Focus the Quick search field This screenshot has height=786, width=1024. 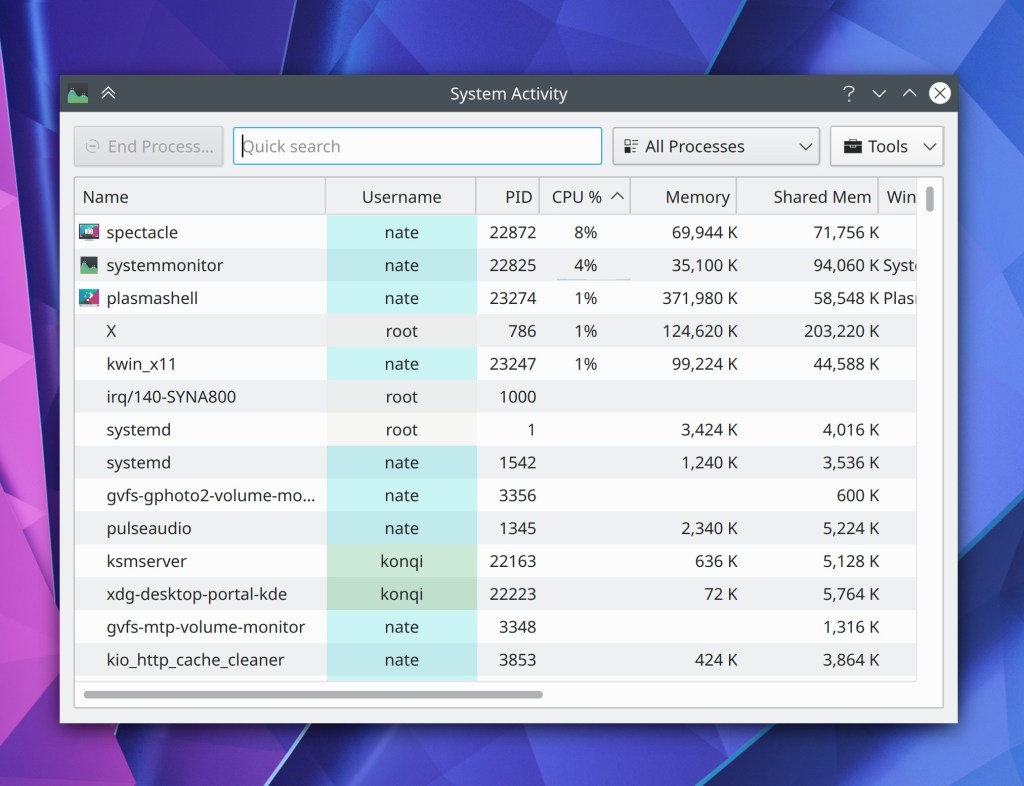tap(418, 146)
